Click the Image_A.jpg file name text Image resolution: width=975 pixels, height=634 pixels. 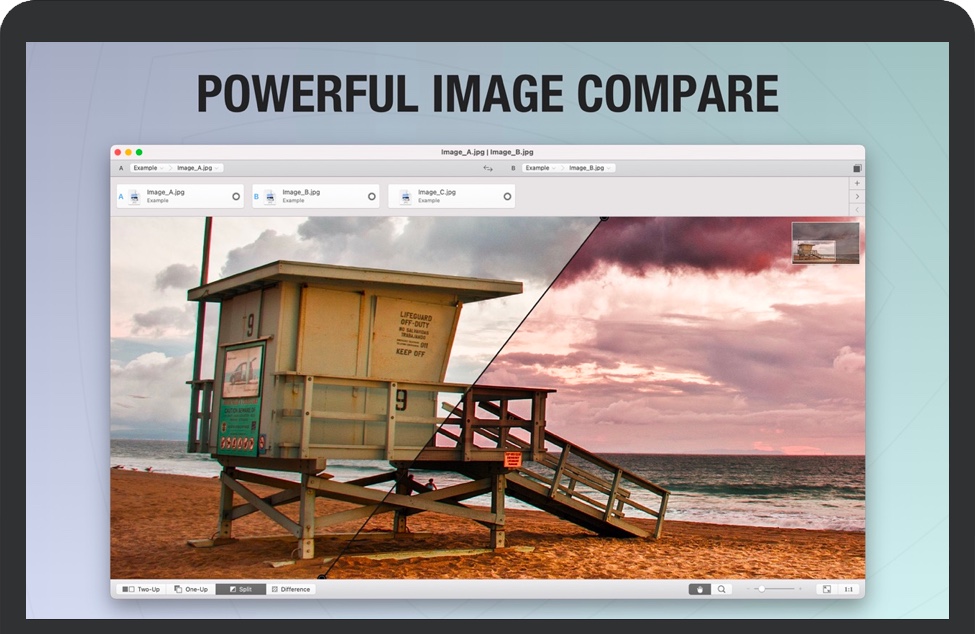(x=165, y=192)
